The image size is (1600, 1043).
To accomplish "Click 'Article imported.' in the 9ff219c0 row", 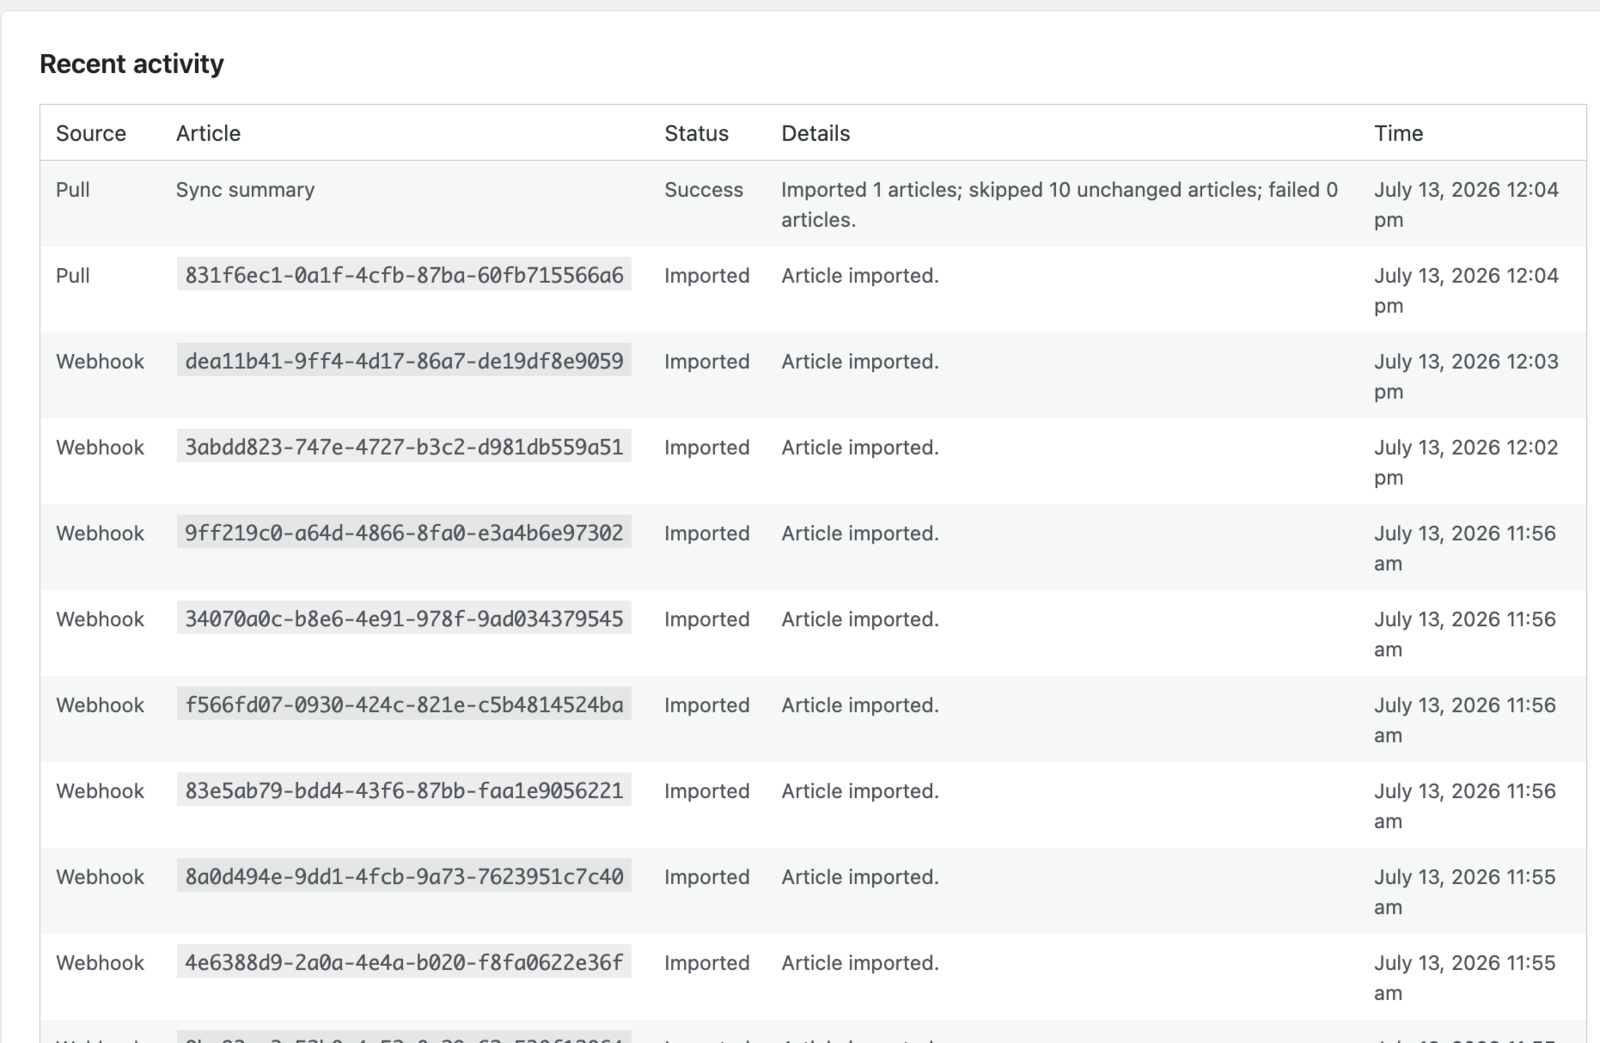I will [860, 534].
